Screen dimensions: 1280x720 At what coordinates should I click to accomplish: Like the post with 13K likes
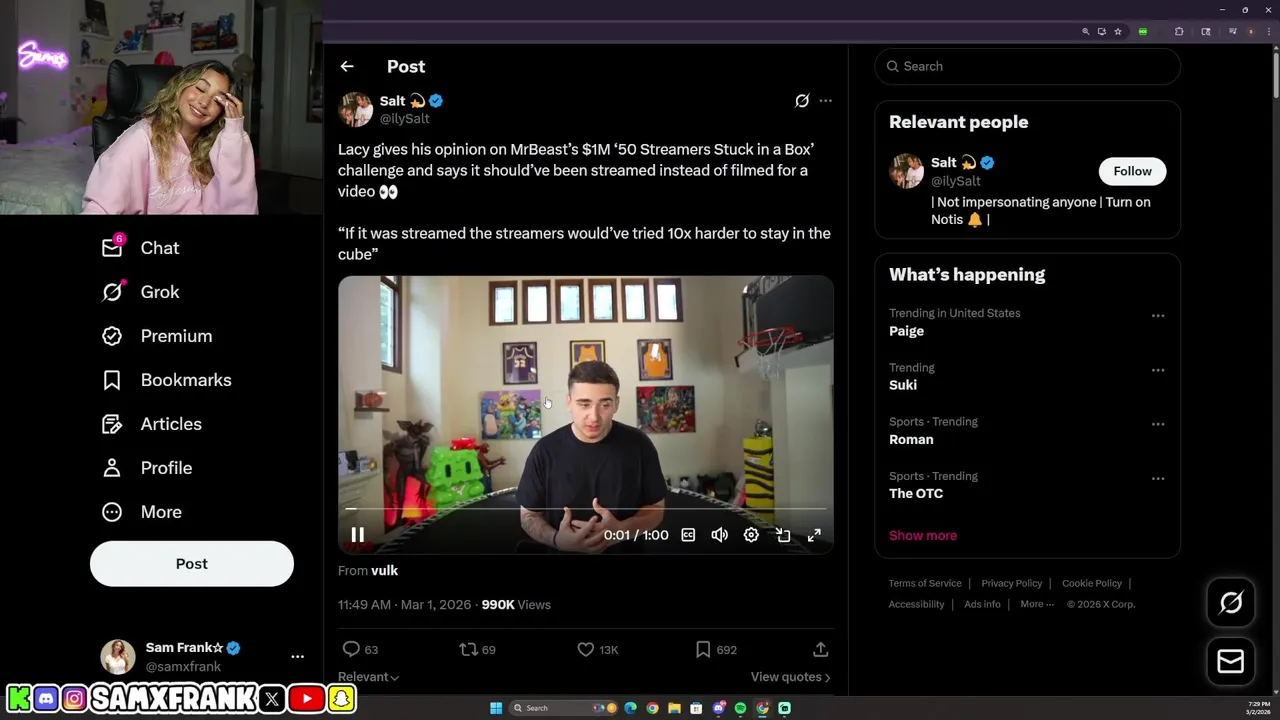coord(598,649)
